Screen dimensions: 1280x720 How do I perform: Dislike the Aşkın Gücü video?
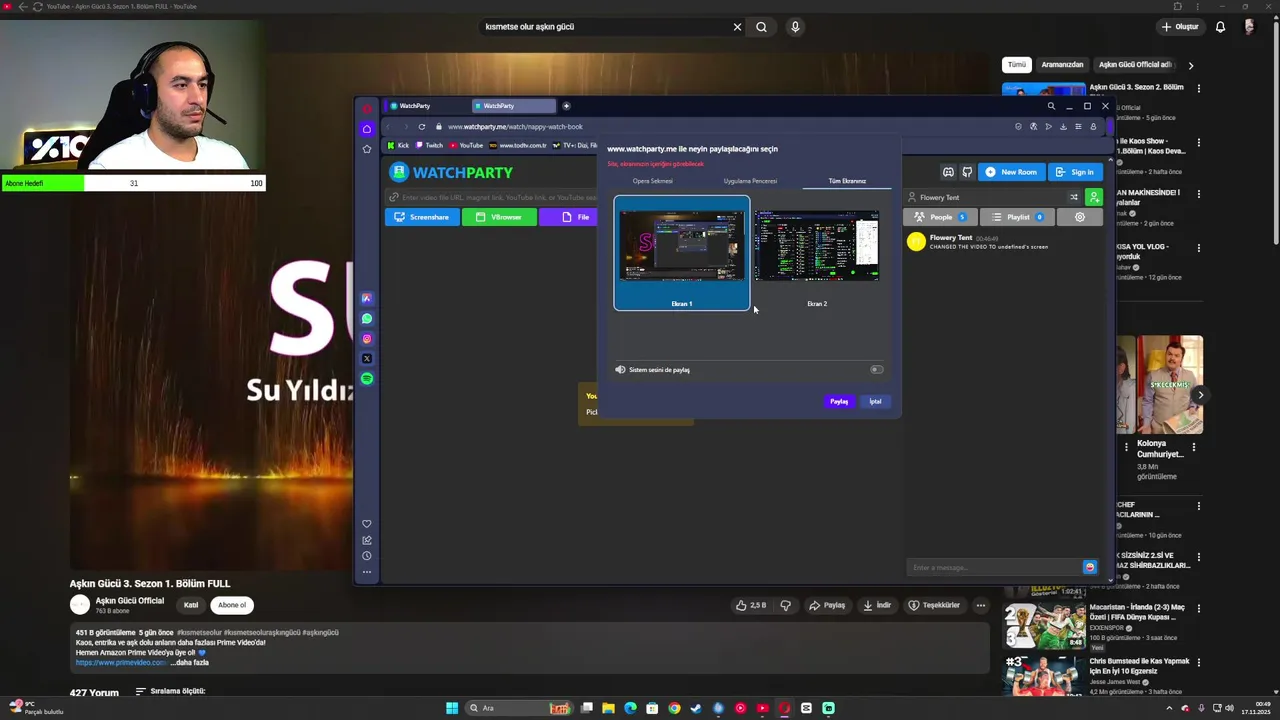(785, 605)
